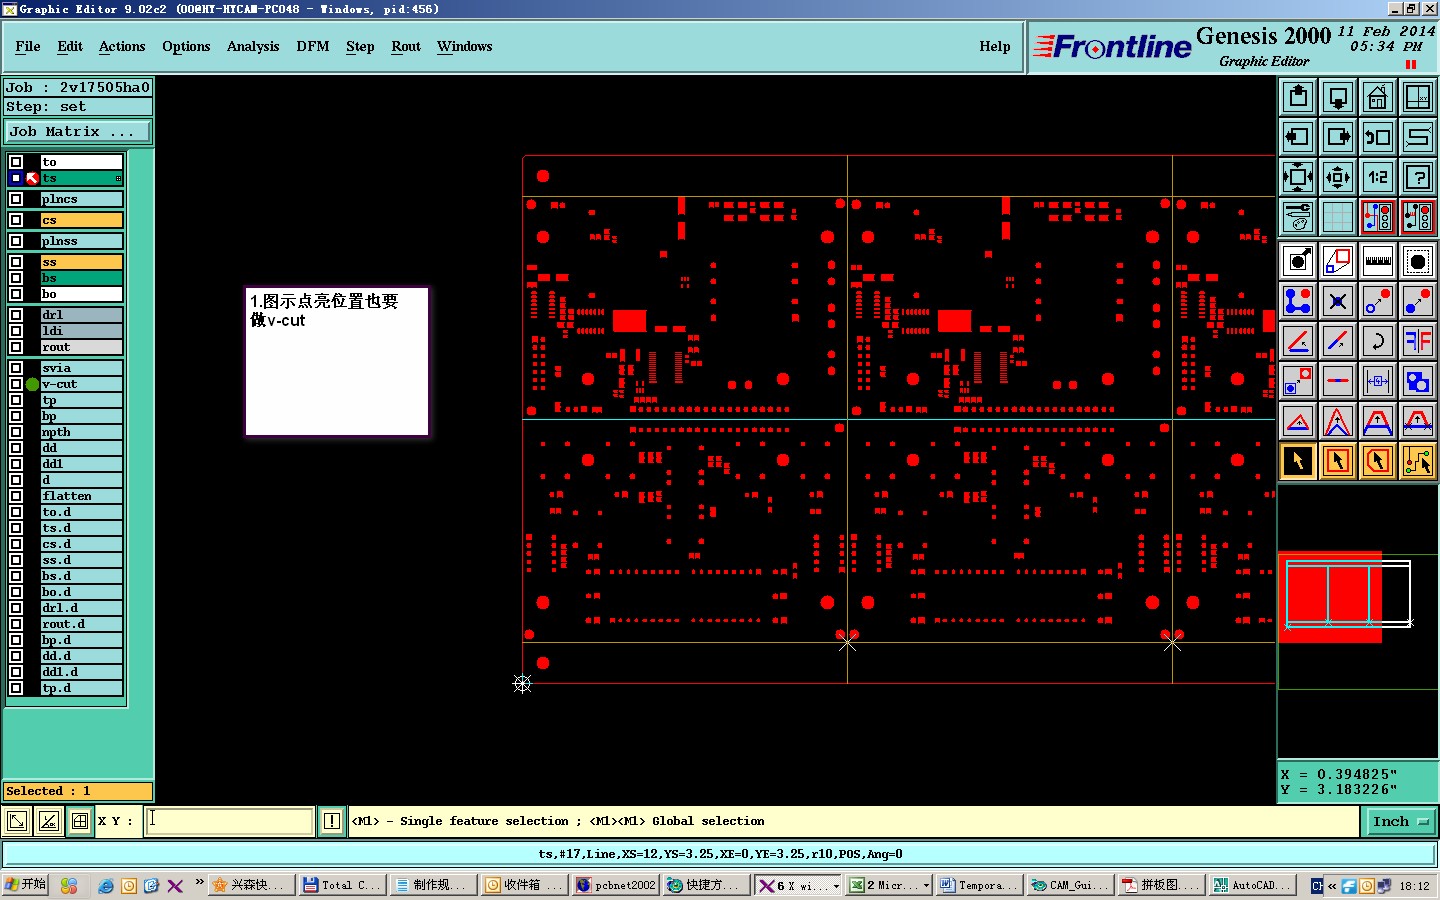Open the wrench and palette settings icon

click(1298, 216)
